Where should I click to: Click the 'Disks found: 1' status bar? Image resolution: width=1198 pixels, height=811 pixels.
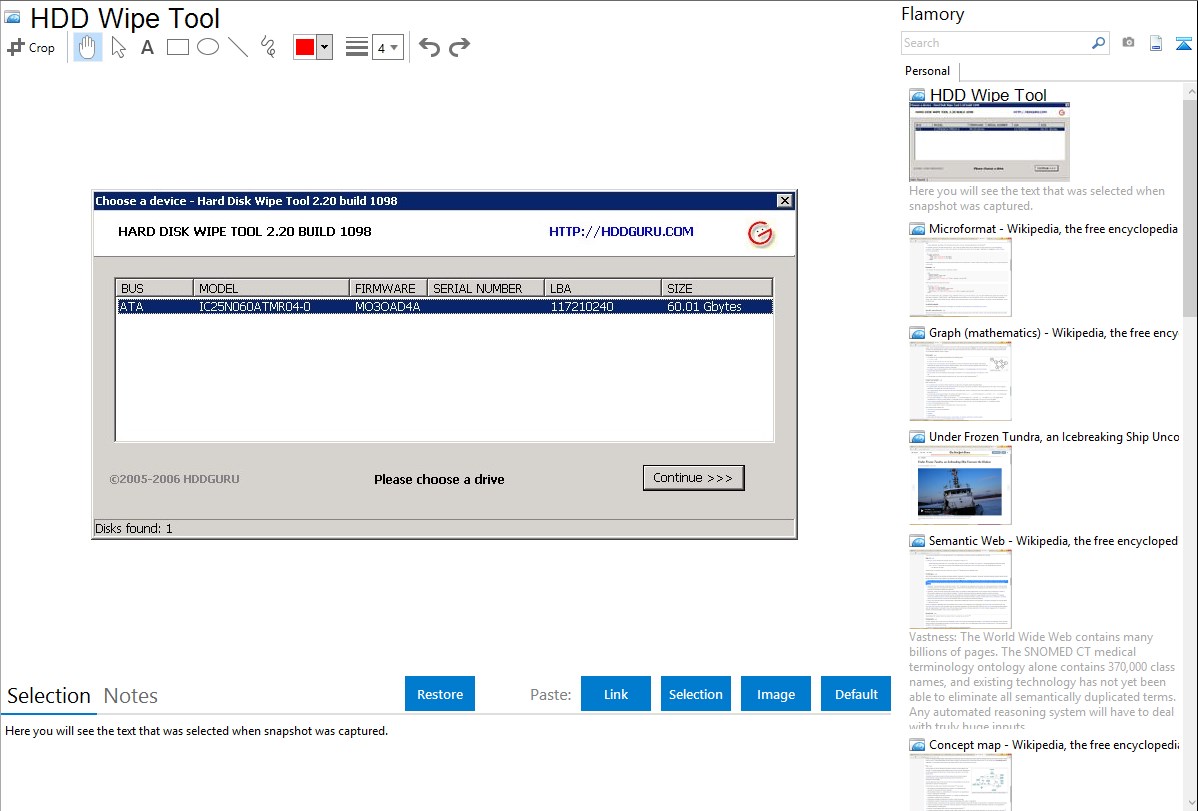point(443,528)
